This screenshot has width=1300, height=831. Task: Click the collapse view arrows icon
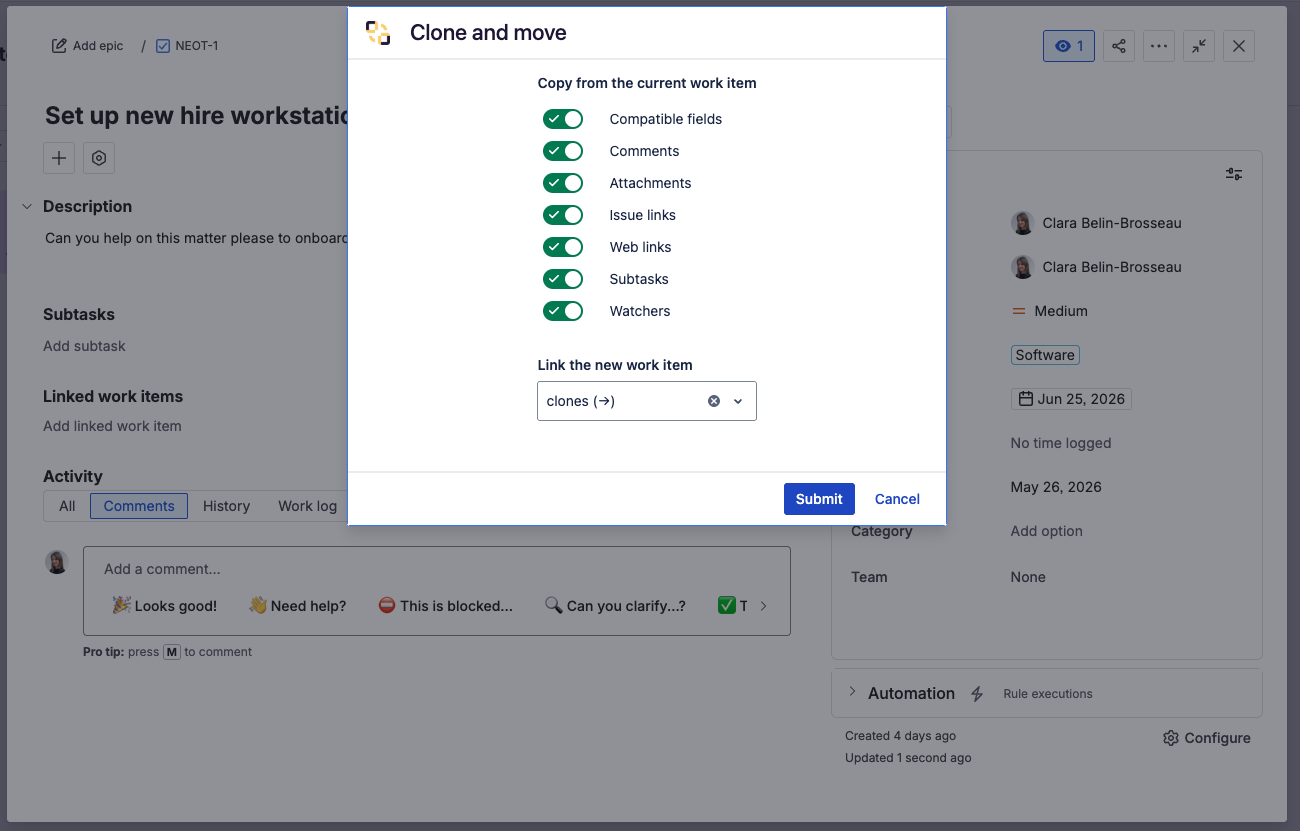[1199, 46]
